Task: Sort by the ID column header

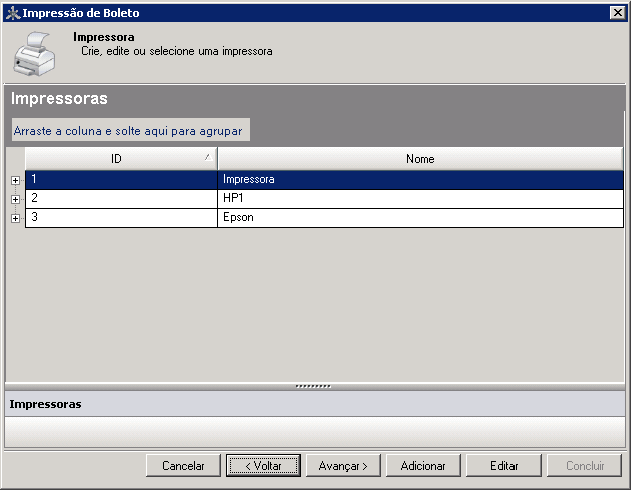Action: [121, 159]
